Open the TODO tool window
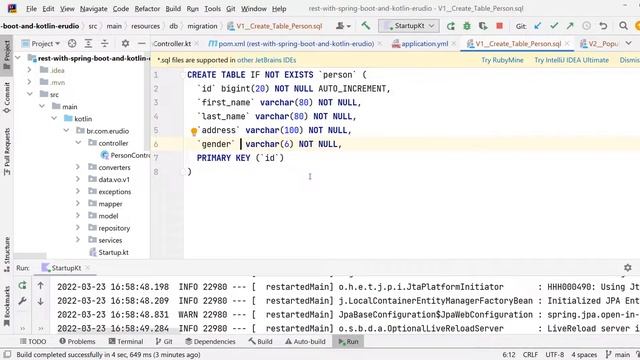 pos(33,341)
